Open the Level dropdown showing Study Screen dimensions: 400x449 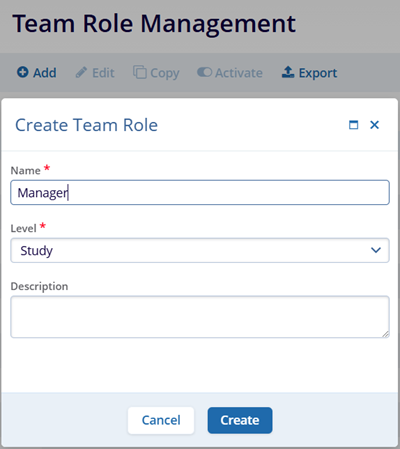click(200, 250)
